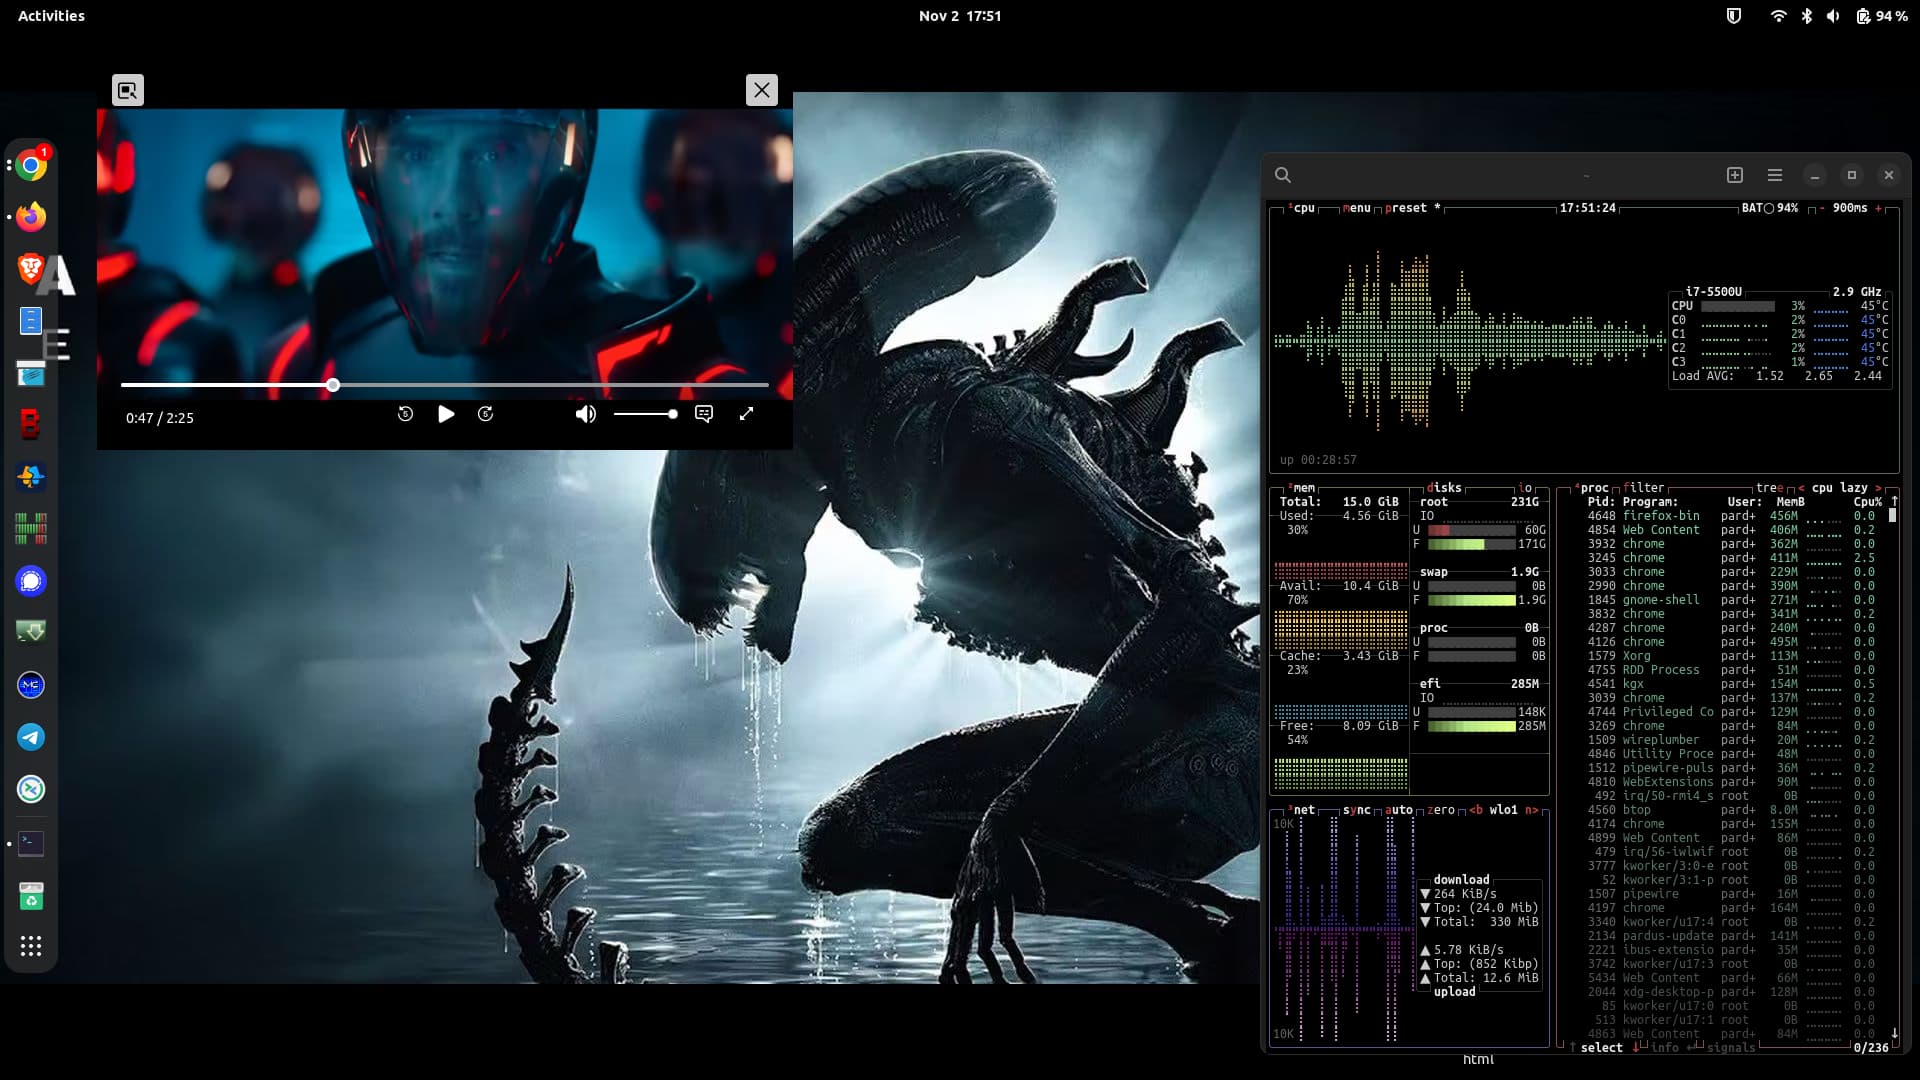Viewport: 1920px width, 1080px height.
Task: Toggle net auto scaling in btop
Action: (x=1399, y=810)
